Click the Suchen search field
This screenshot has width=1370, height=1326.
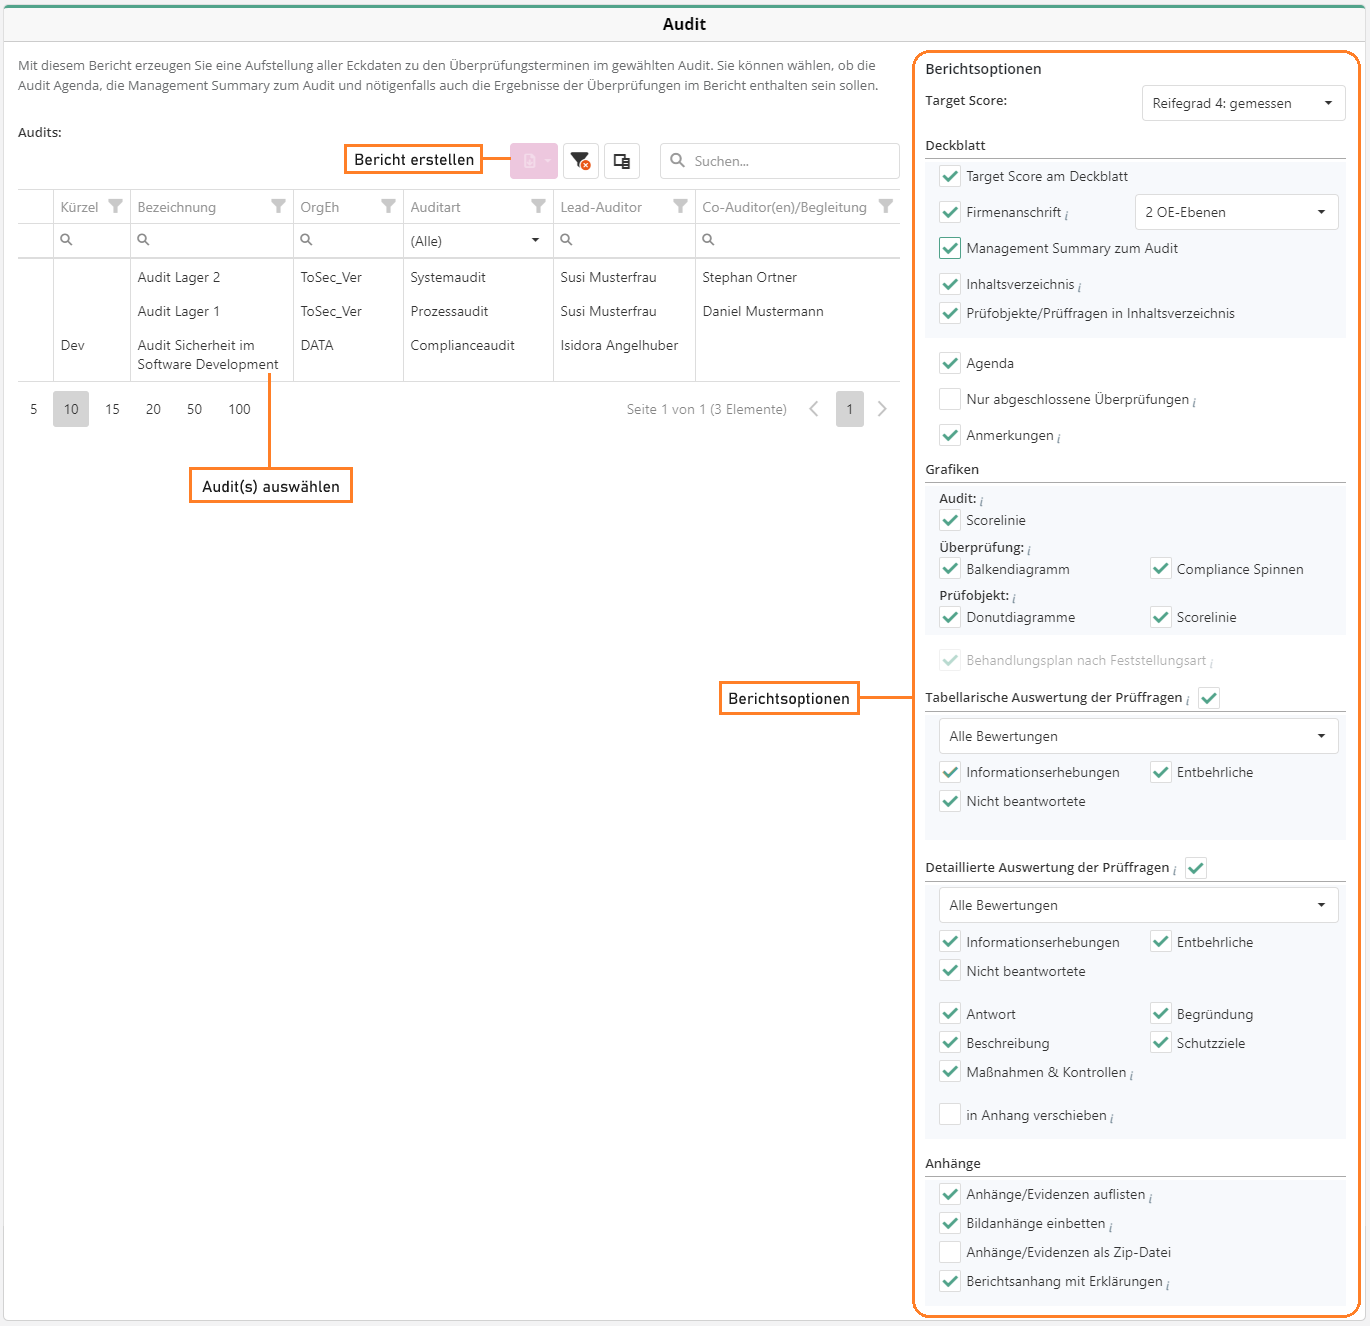(x=790, y=161)
